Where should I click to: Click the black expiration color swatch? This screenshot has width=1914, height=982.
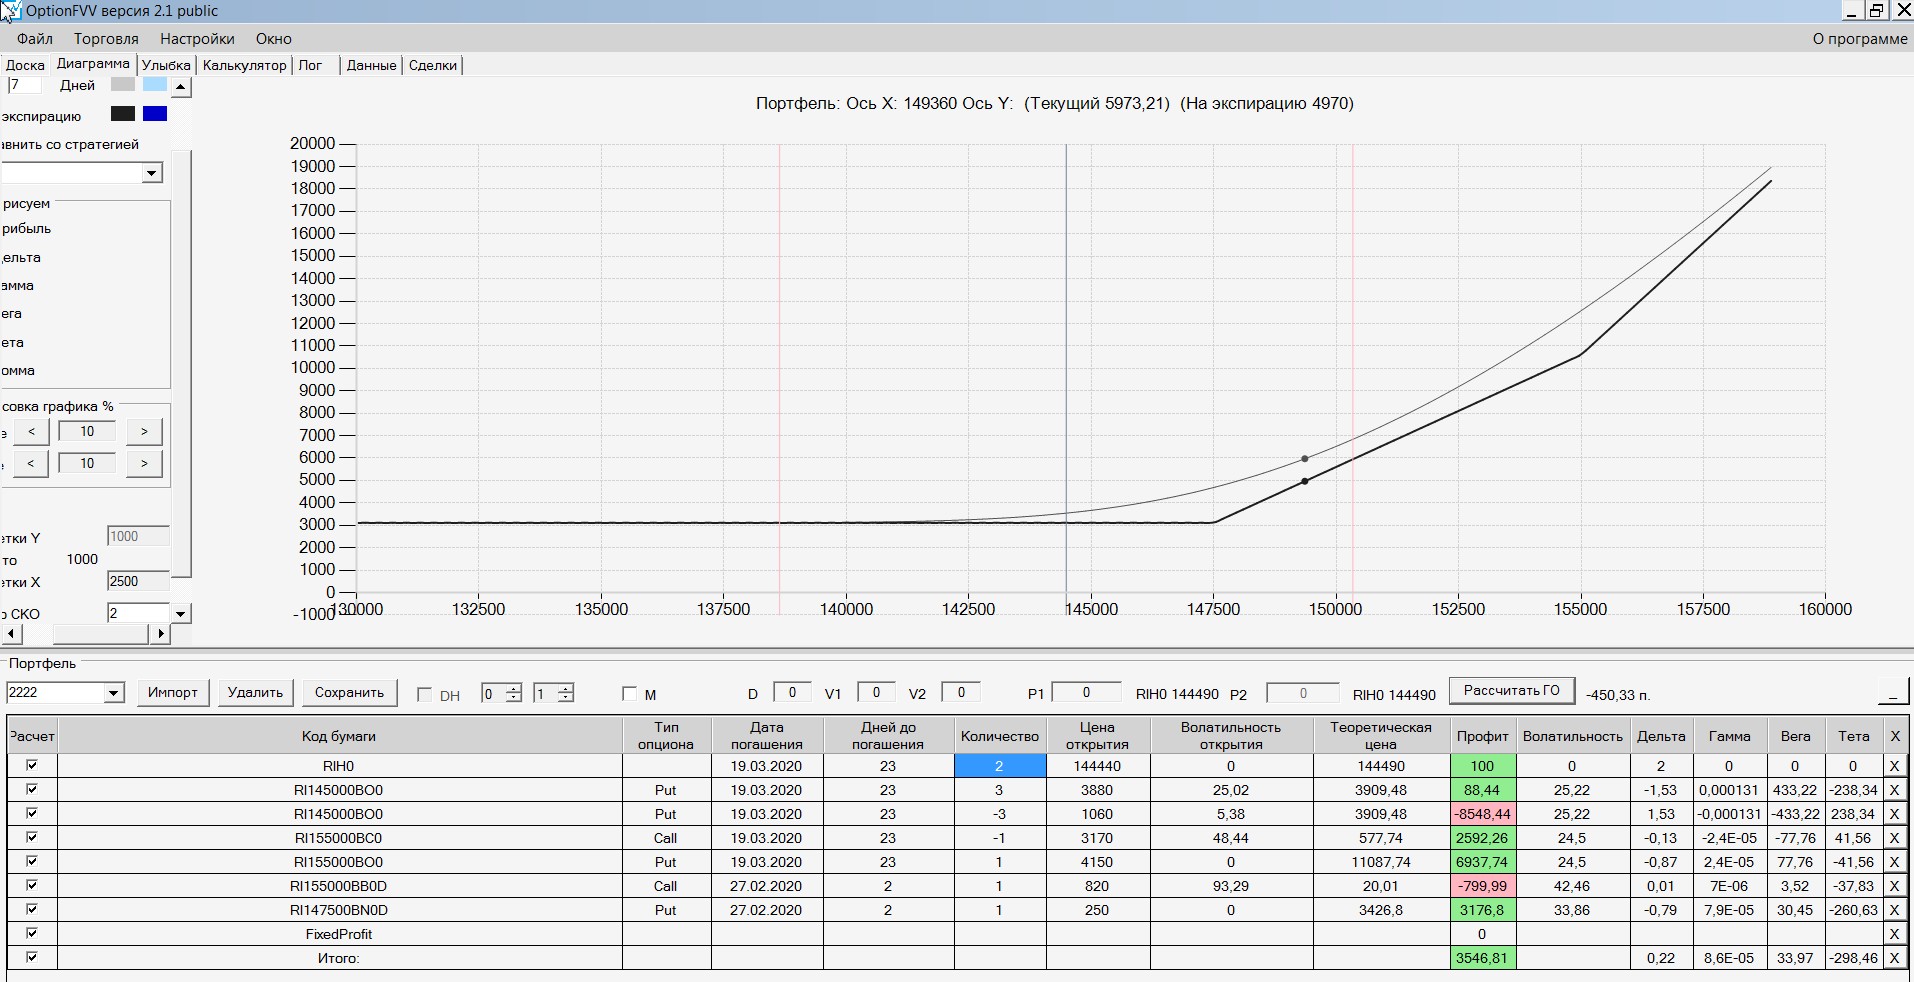(x=123, y=114)
